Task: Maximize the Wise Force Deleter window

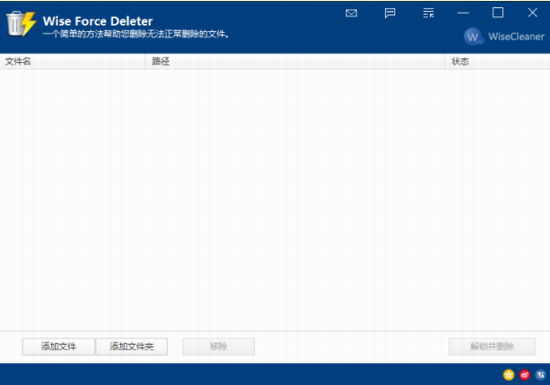Action: [x=498, y=13]
